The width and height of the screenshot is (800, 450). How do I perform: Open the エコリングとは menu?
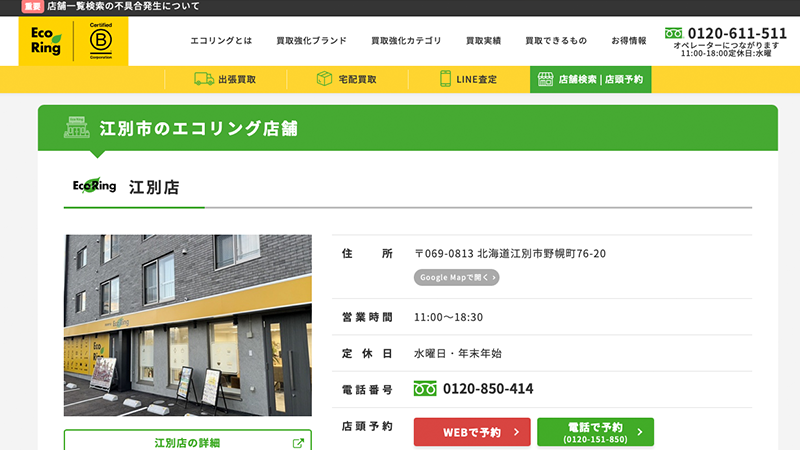point(222,42)
